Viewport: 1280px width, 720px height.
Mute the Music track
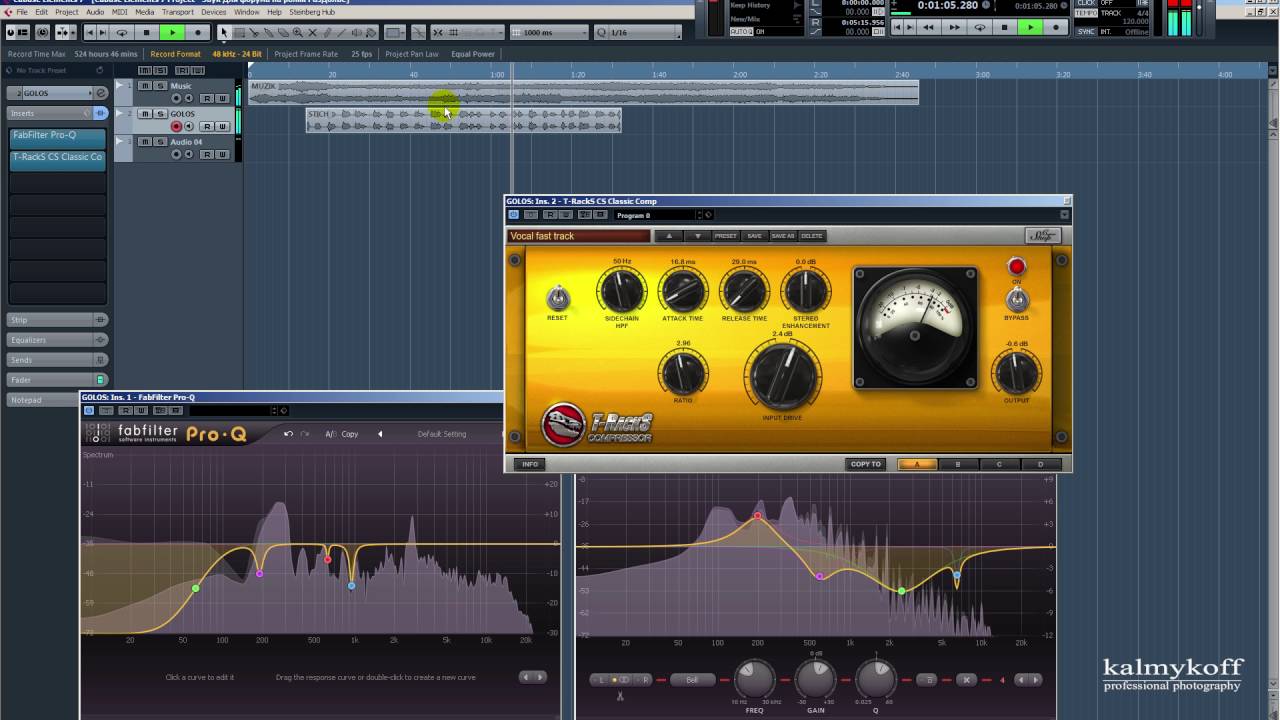click(145, 86)
